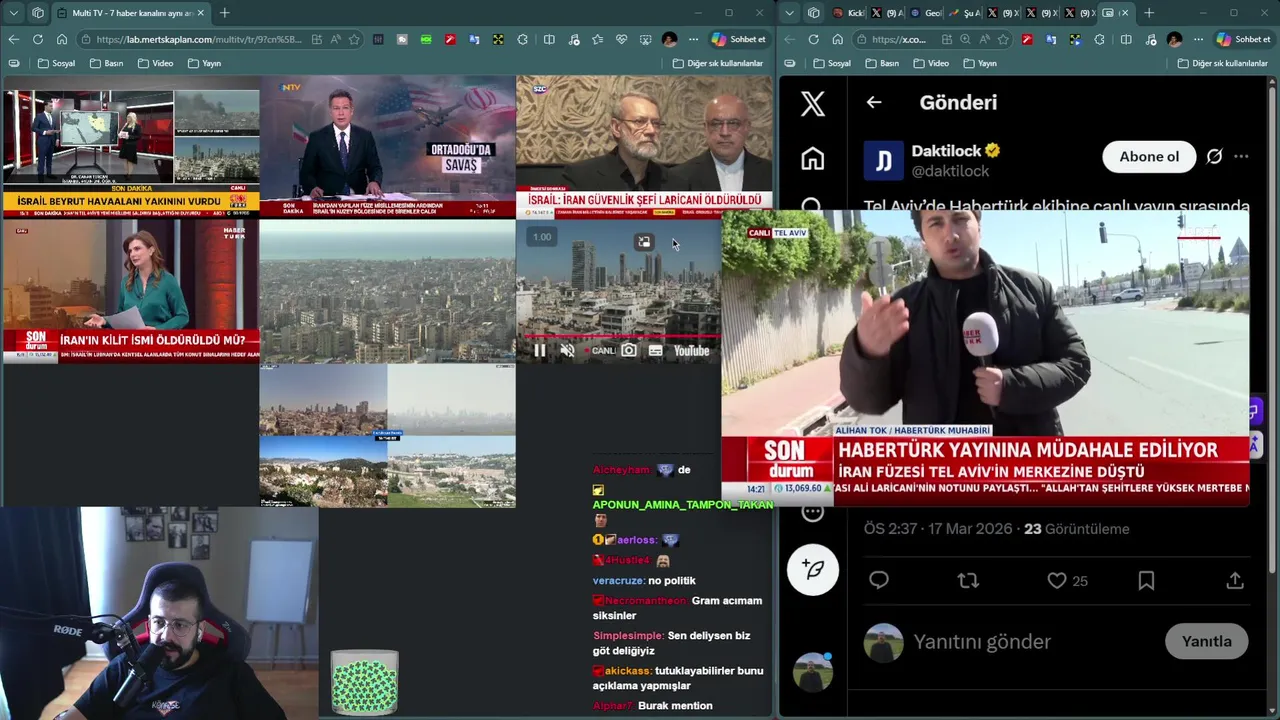The height and width of the screenshot is (720, 1280).
Task: Open Extensions puzzle icon in left window
Action: [523, 39]
